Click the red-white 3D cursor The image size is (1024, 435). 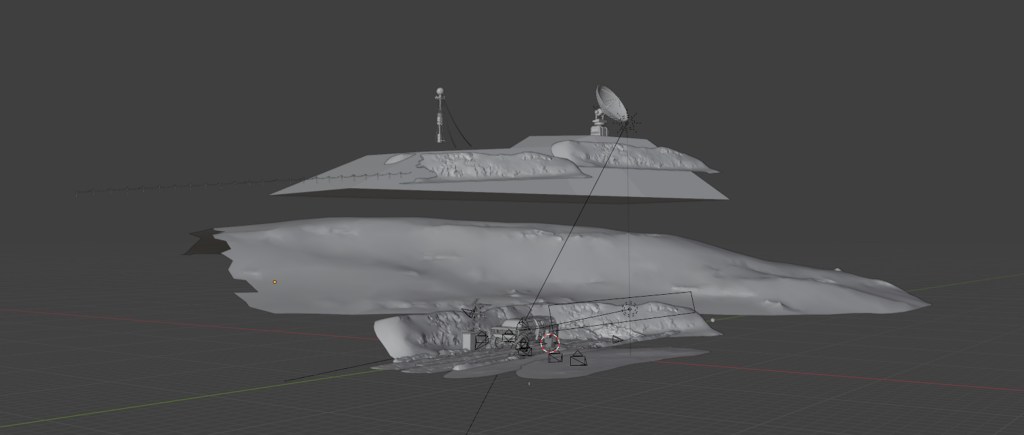coord(550,343)
